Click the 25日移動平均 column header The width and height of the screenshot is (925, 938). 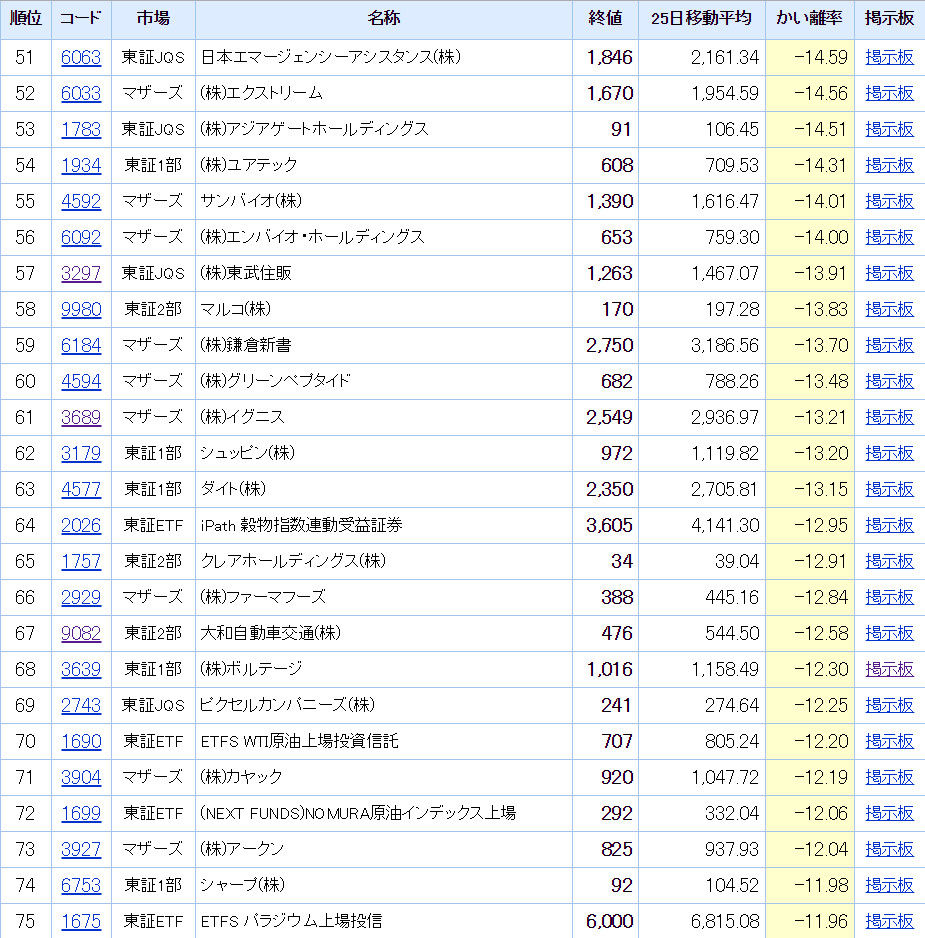[x=701, y=19]
